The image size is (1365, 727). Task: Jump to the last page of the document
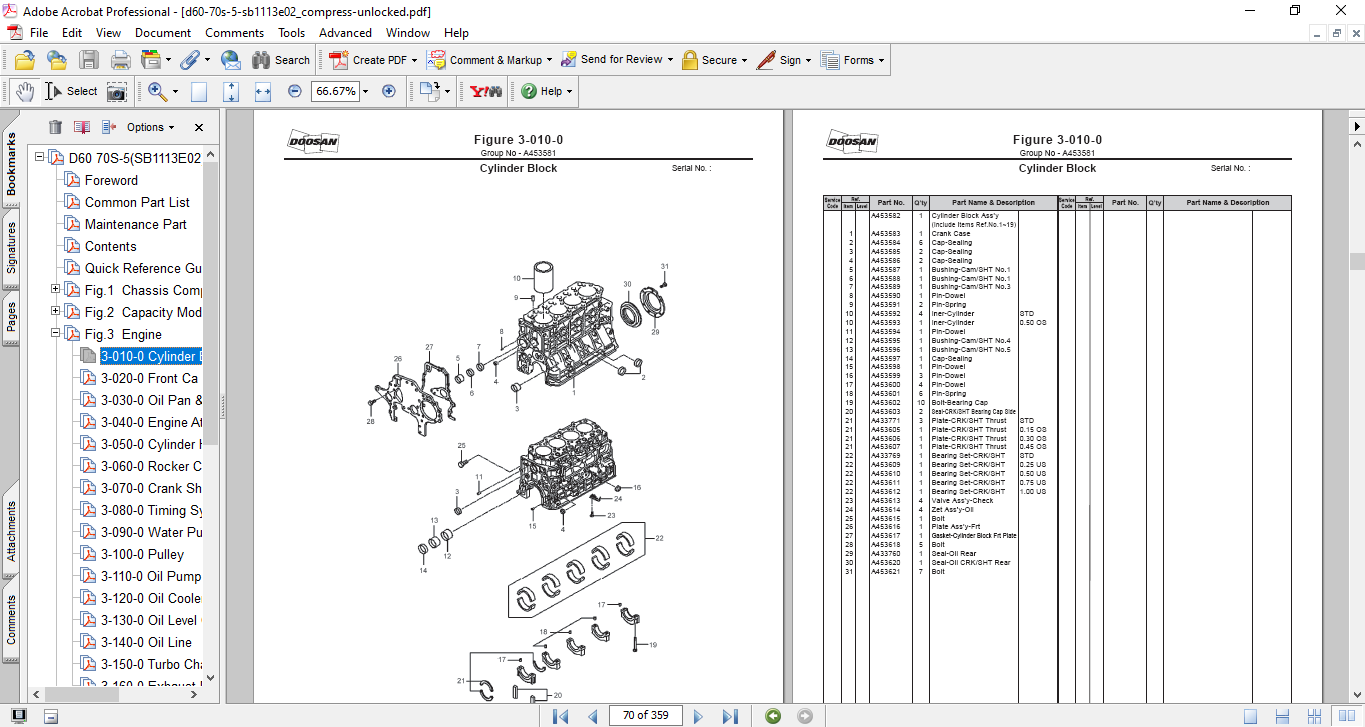click(x=730, y=716)
